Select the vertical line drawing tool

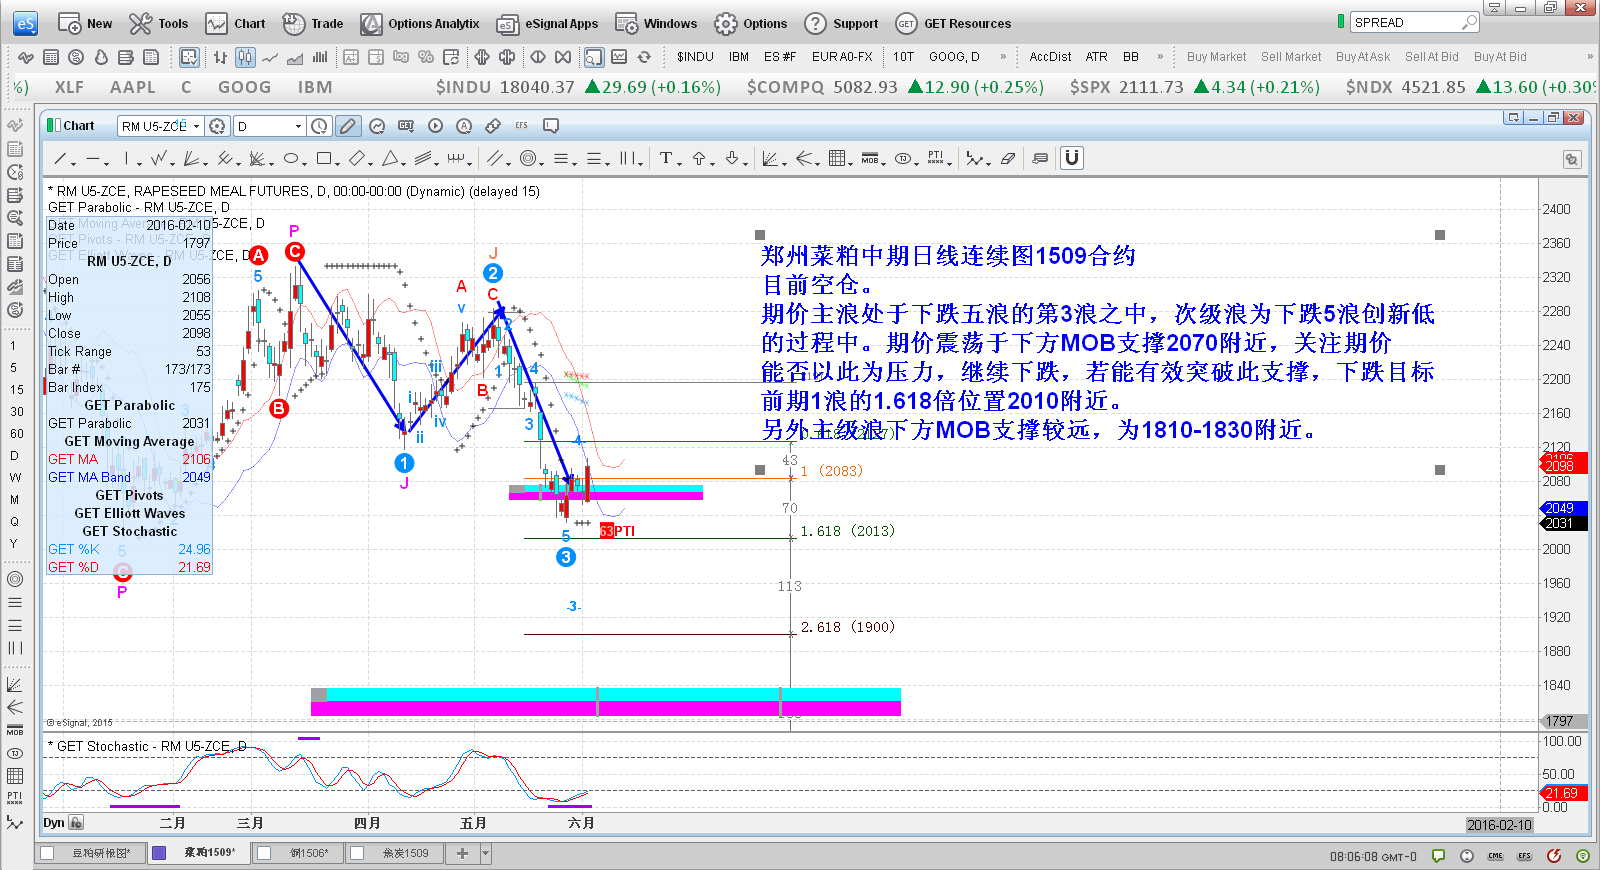point(126,158)
